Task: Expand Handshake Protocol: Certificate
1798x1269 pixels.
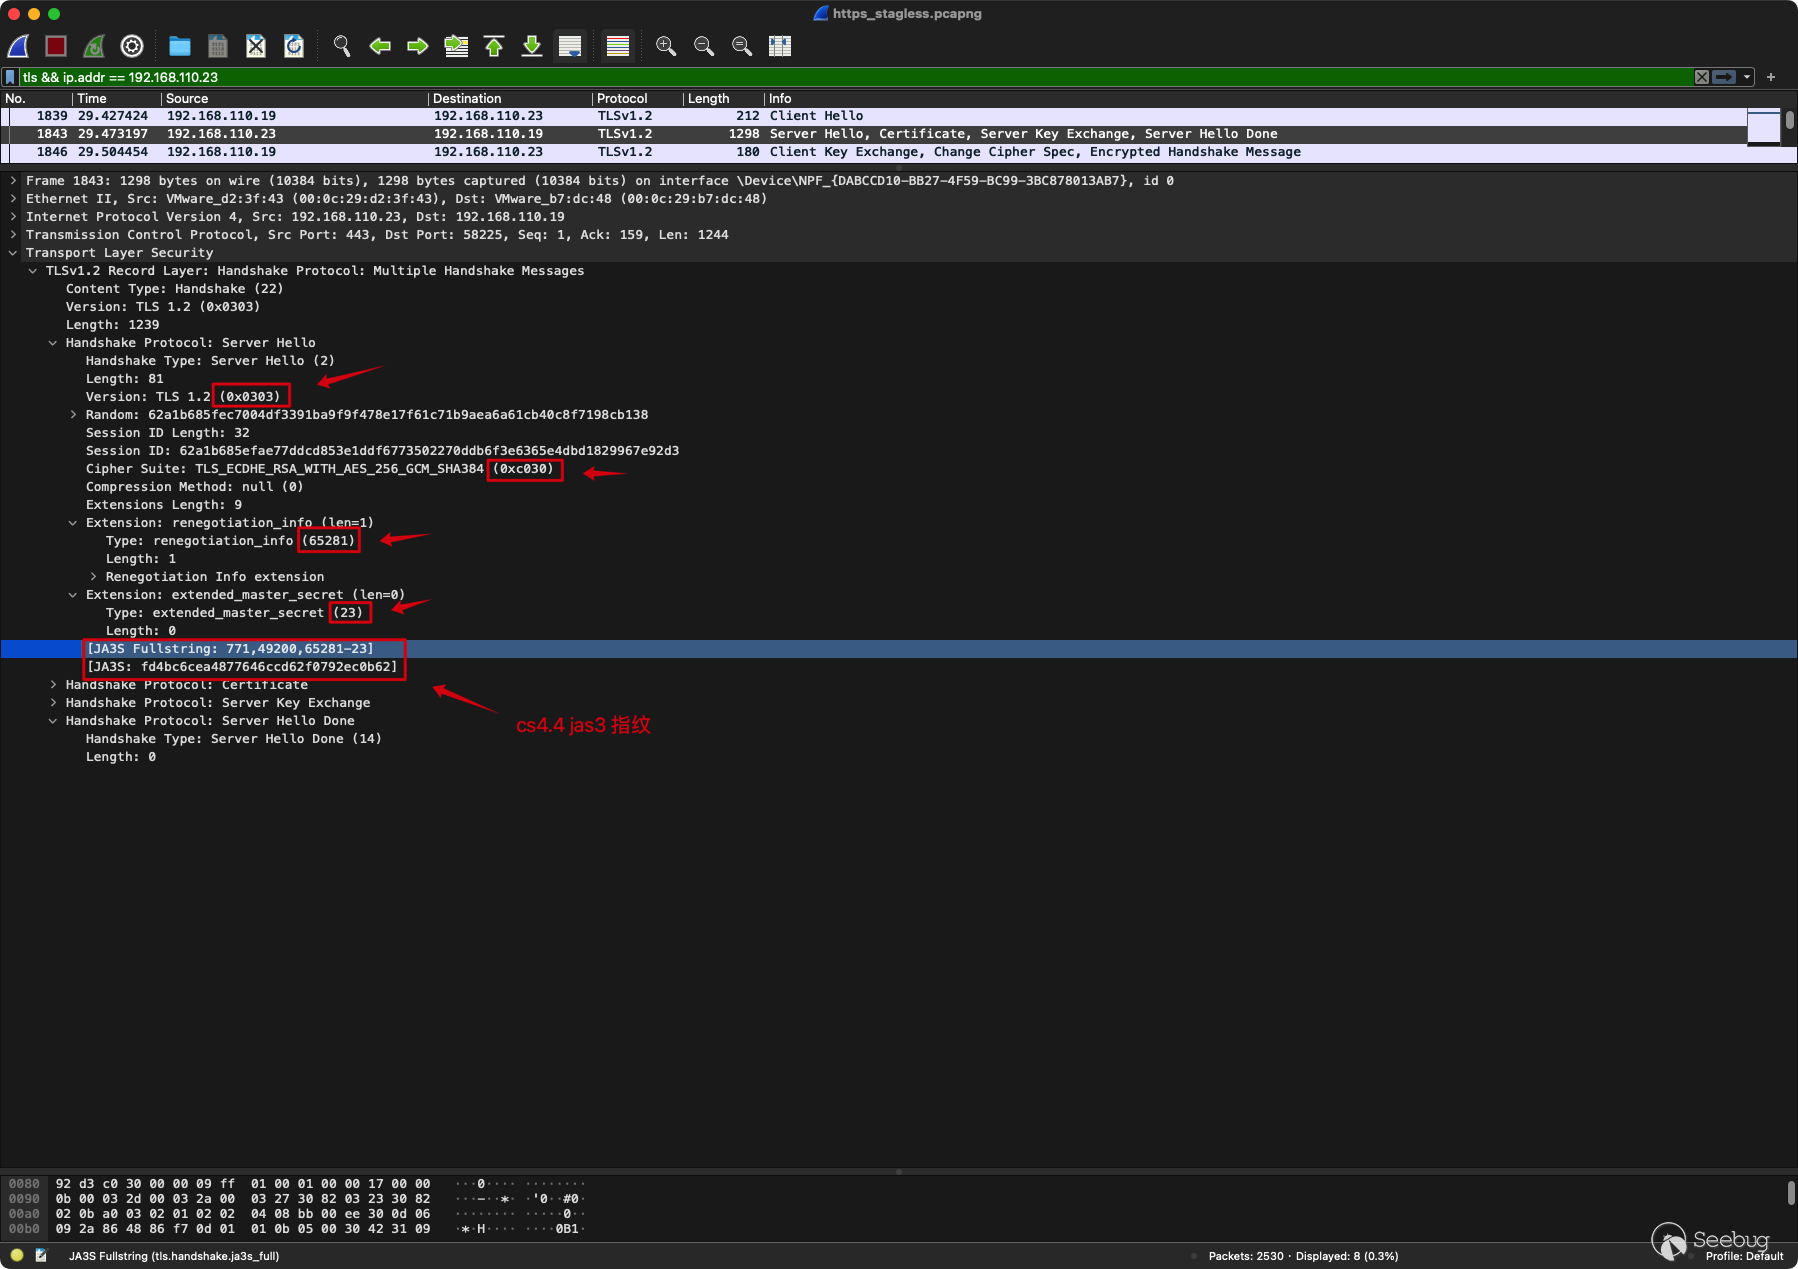Action: pyautogui.click(x=53, y=685)
